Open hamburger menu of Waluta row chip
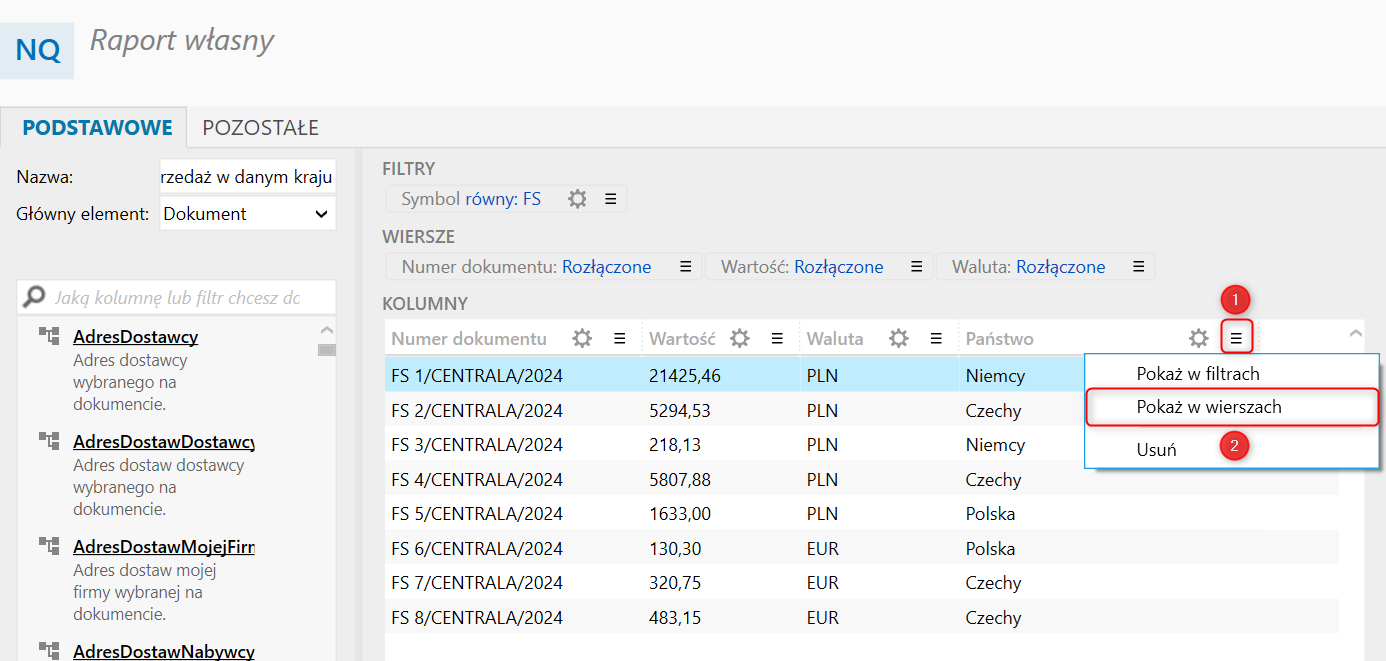The image size is (1386, 661). 1138,267
